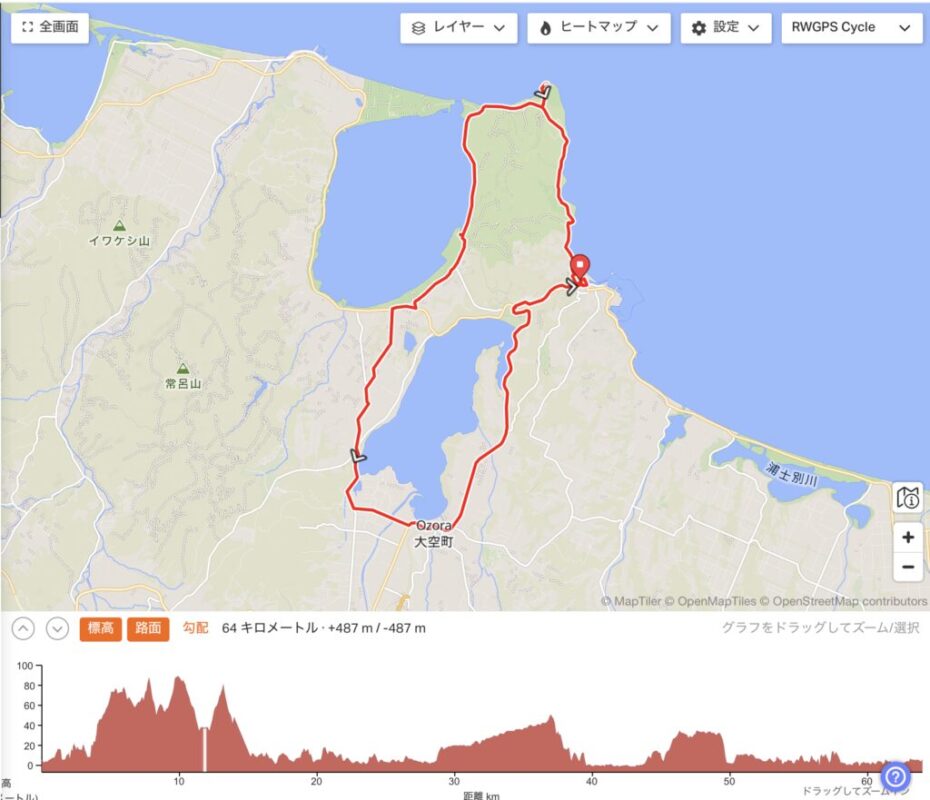Toggle the 路面 surface graph button
The width and height of the screenshot is (930, 800).
pyautogui.click(x=148, y=629)
